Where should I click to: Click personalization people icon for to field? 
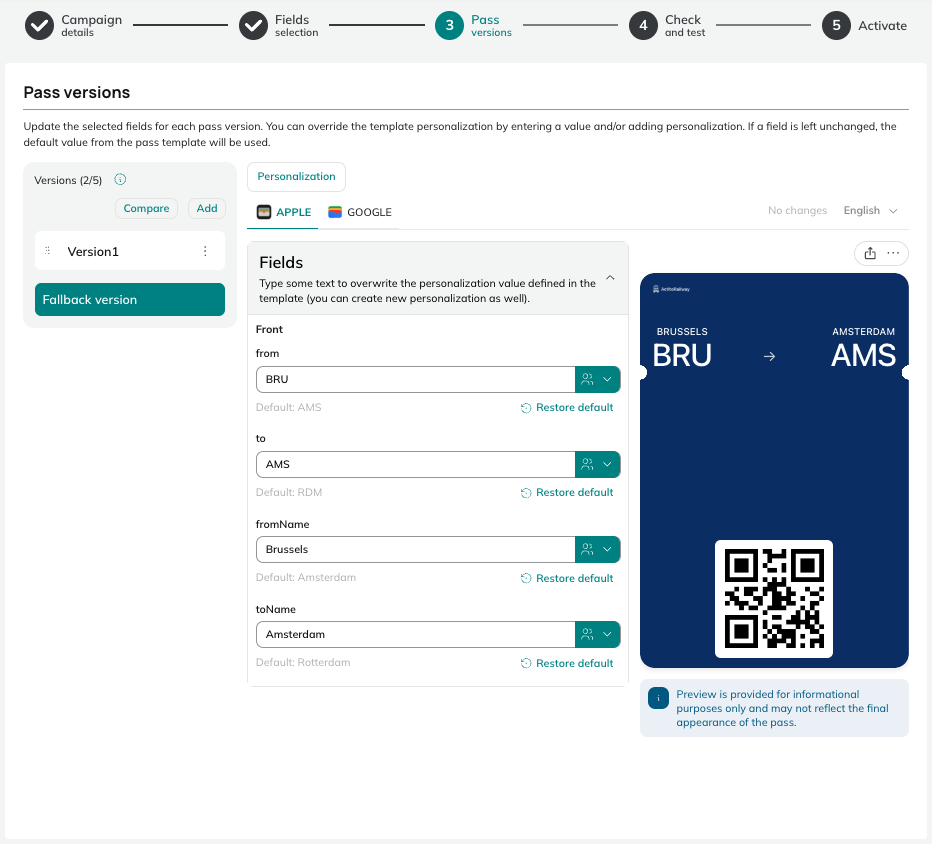(587, 464)
